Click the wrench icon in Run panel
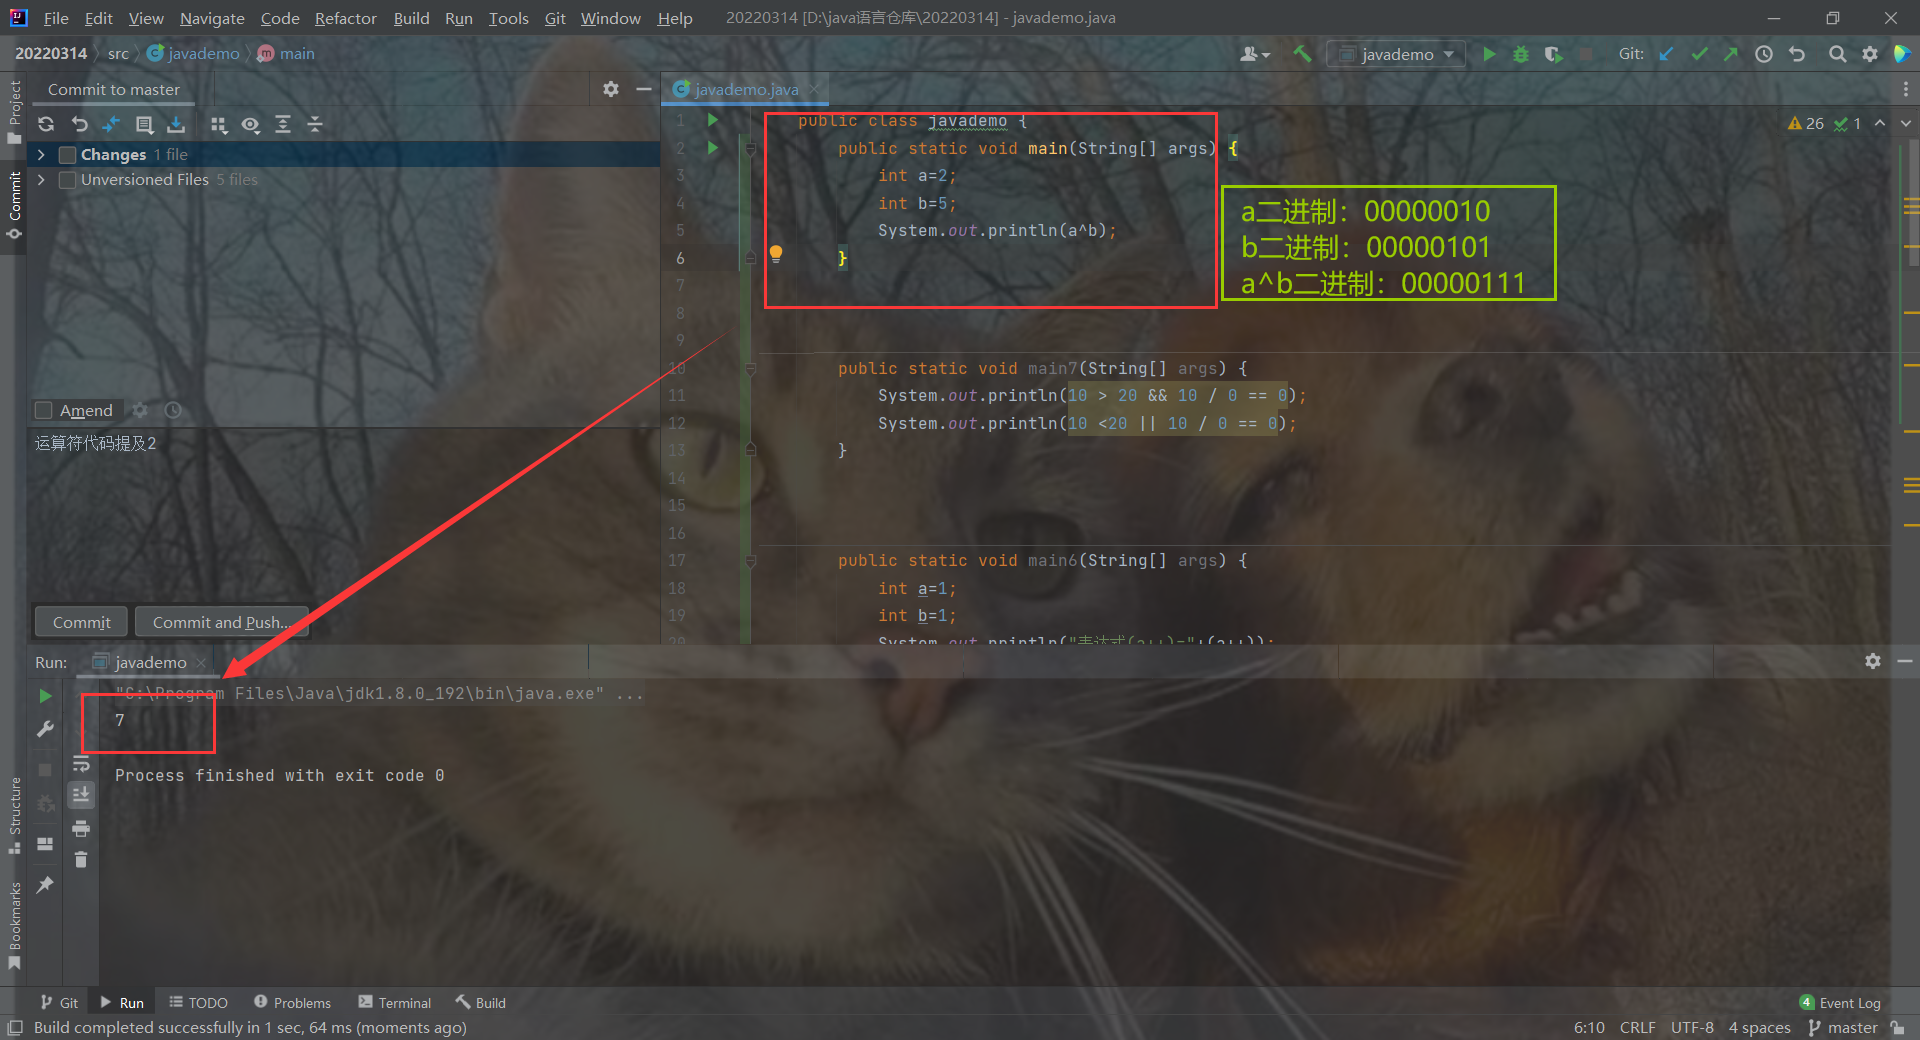 click(x=45, y=729)
